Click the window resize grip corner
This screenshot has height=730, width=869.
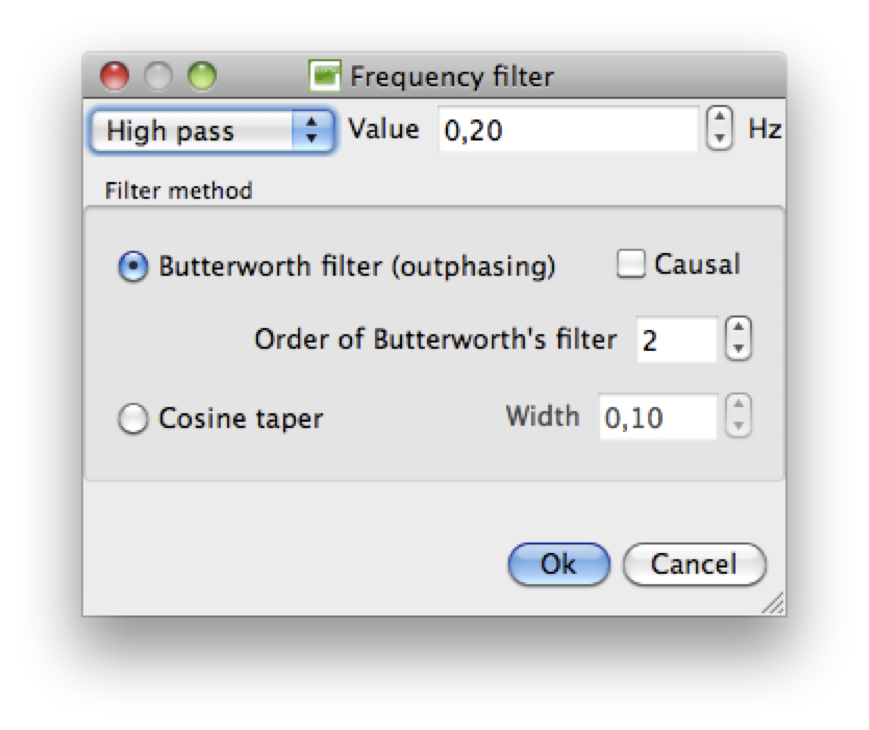773,603
